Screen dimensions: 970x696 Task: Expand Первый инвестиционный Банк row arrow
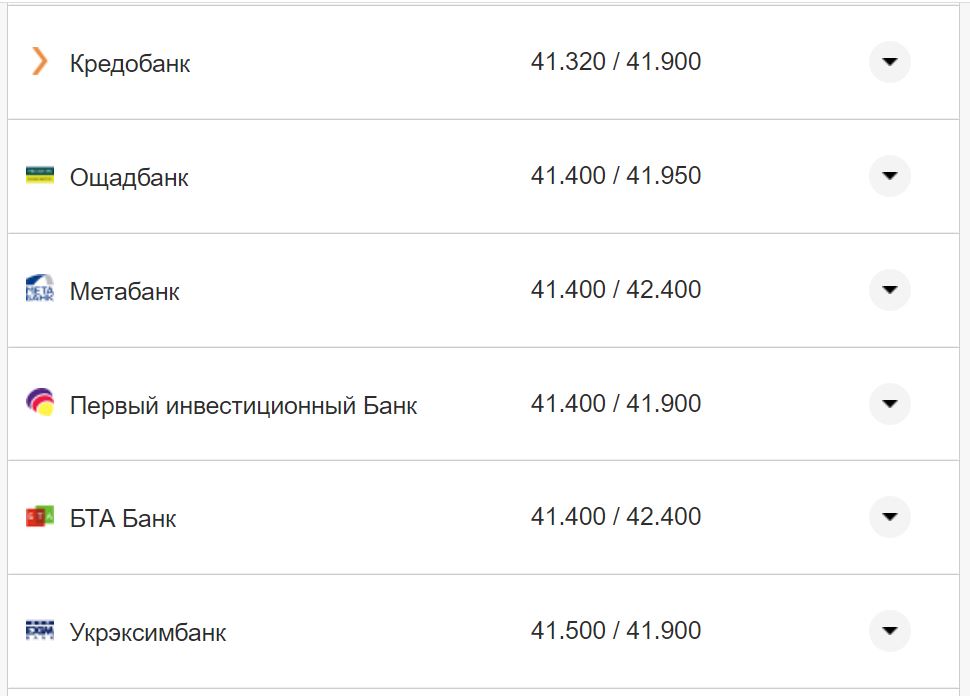[x=889, y=404]
